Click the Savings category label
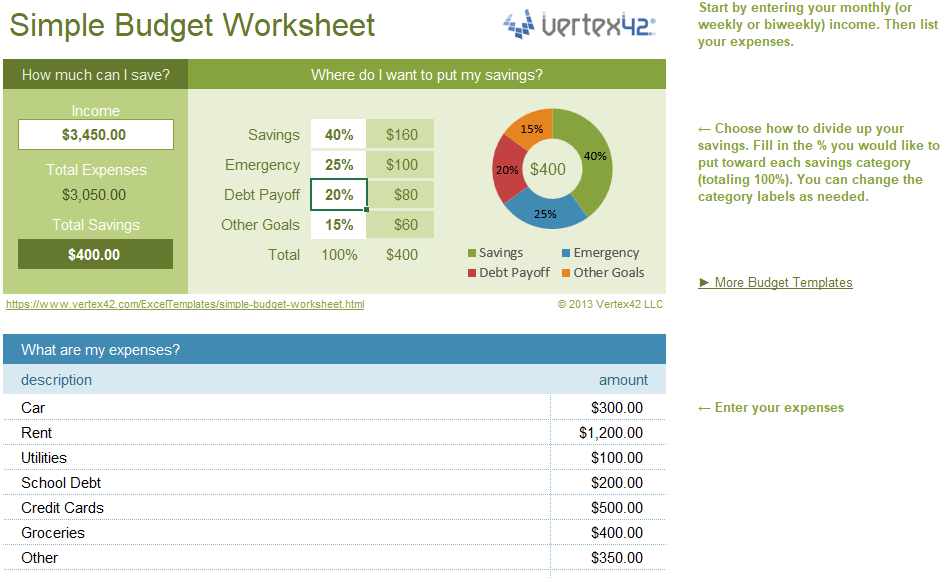 (x=273, y=135)
